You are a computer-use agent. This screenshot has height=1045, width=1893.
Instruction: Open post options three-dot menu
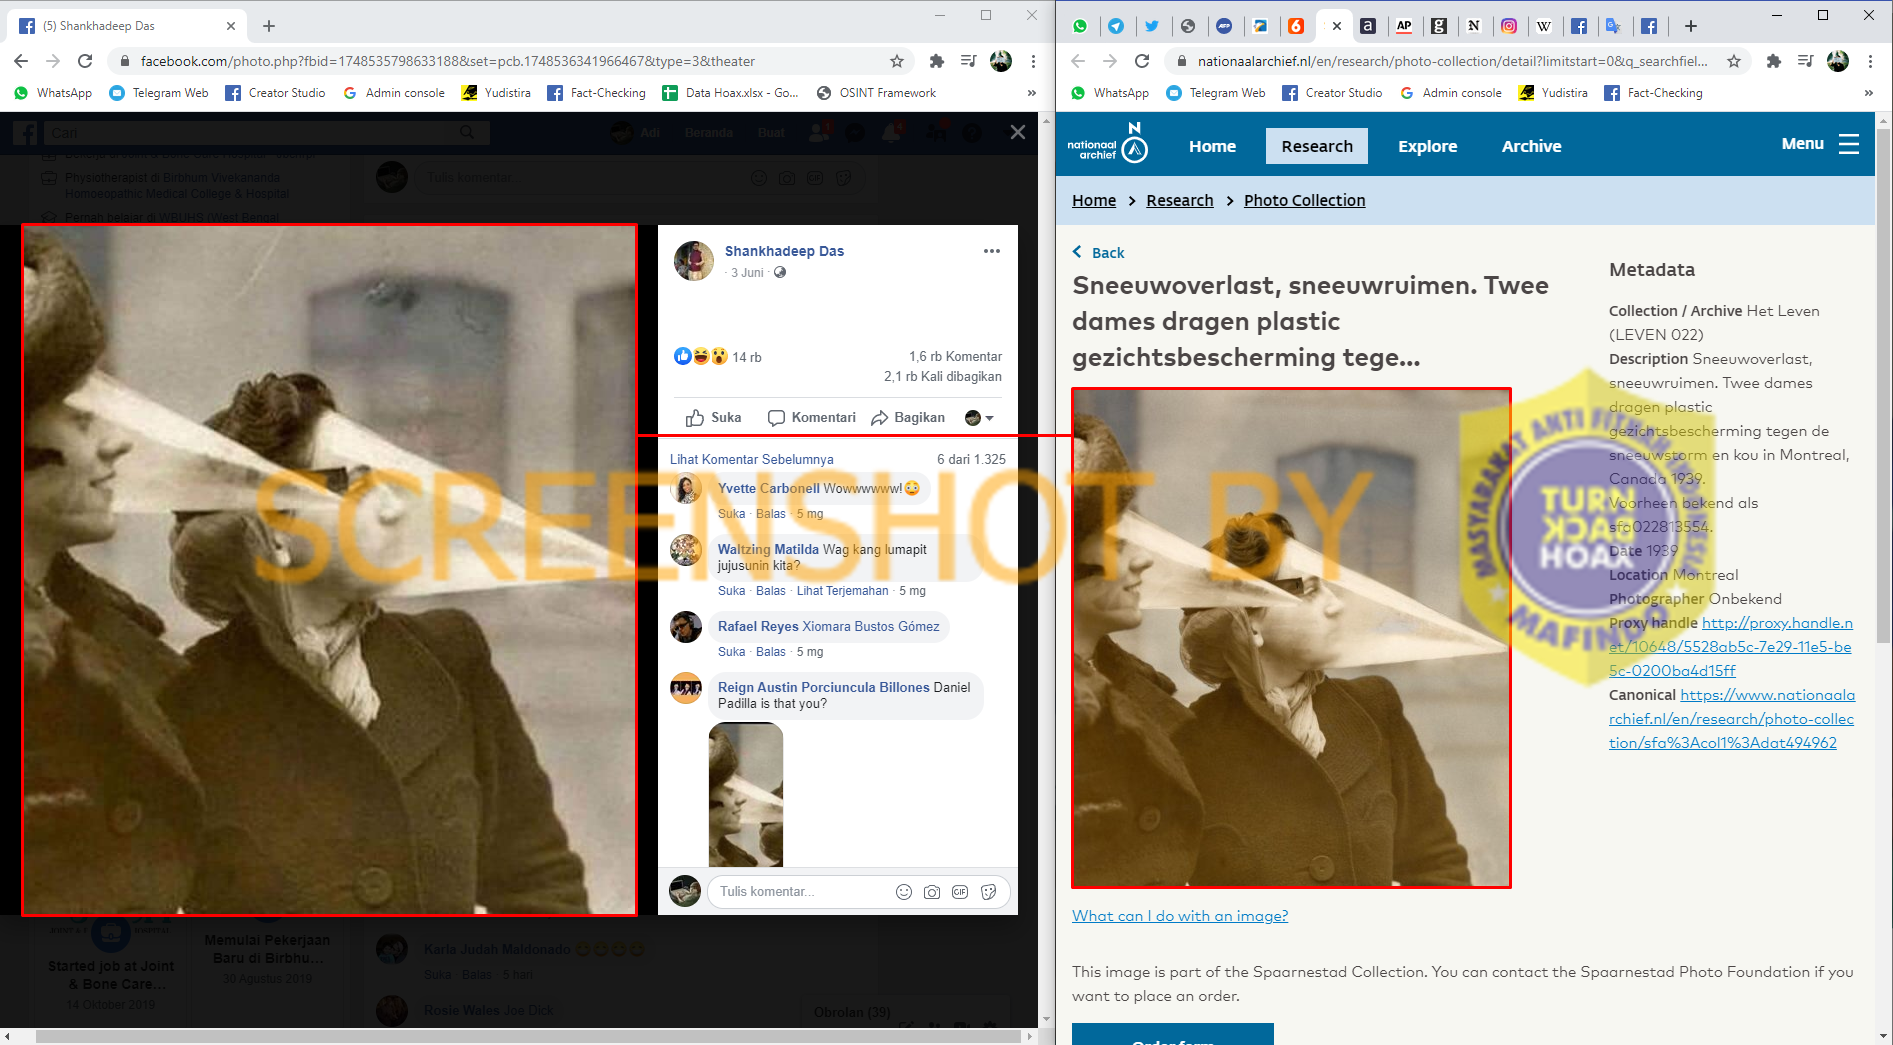(991, 251)
